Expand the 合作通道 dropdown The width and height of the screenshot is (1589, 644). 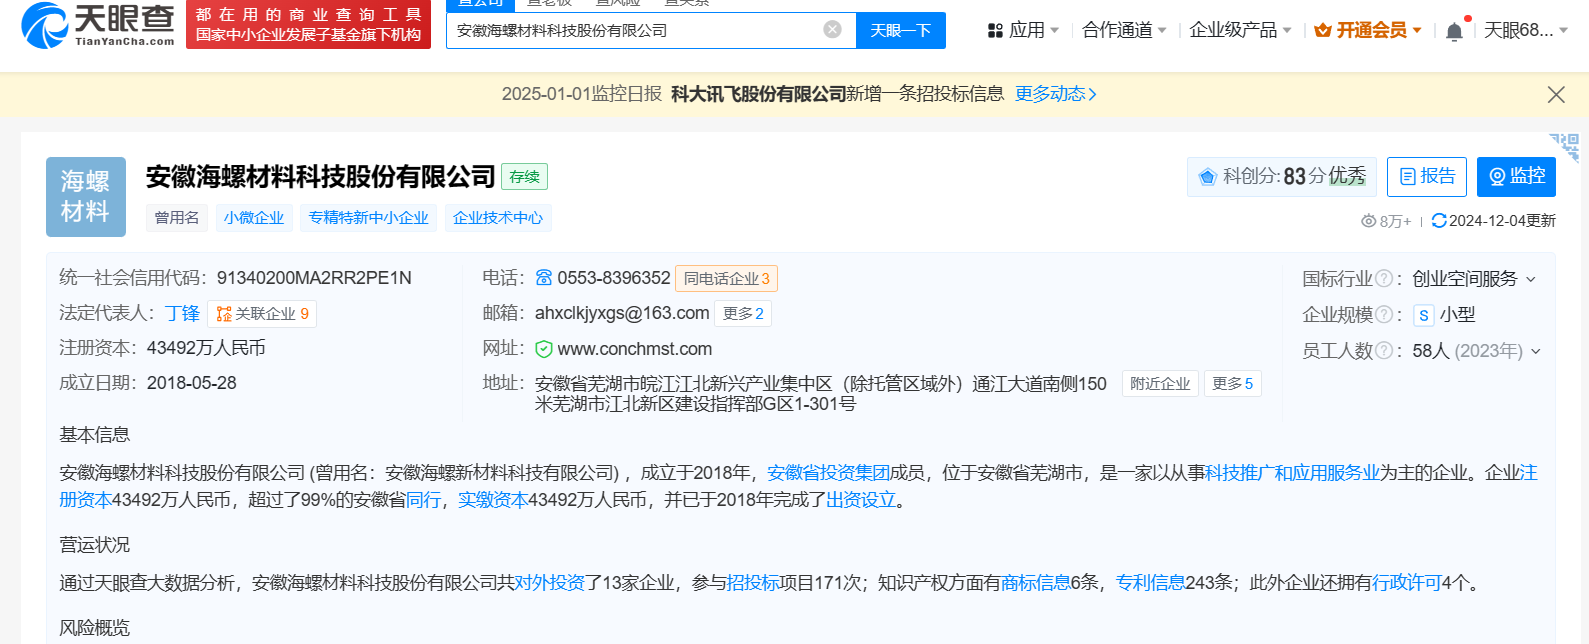pos(1125,31)
